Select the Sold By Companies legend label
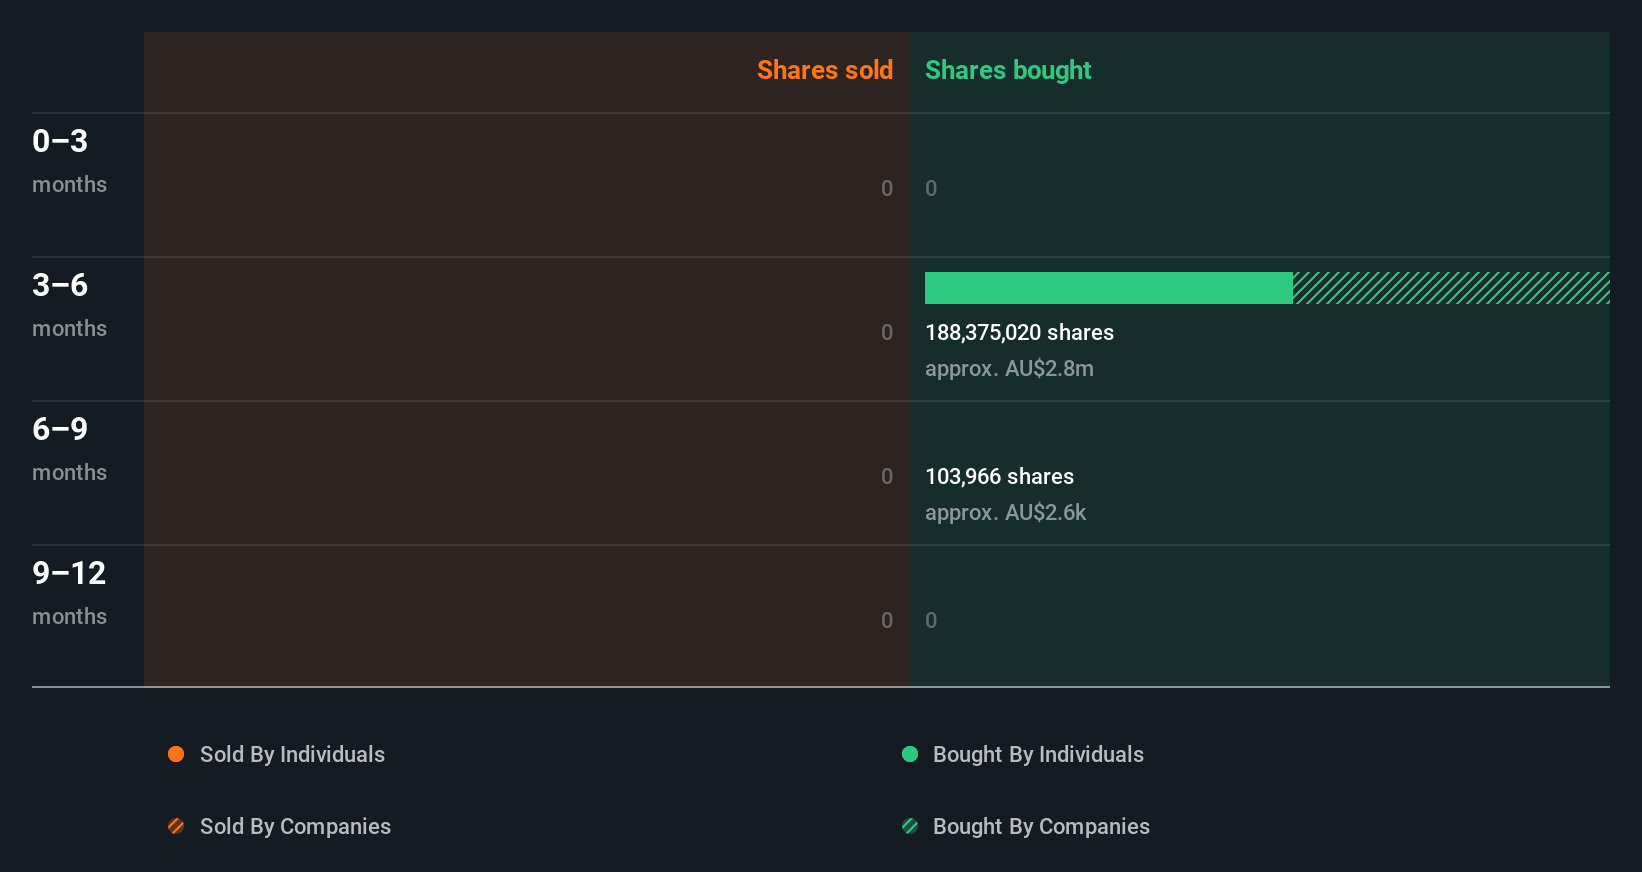The height and width of the screenshot is (872, 1642). 295,826
